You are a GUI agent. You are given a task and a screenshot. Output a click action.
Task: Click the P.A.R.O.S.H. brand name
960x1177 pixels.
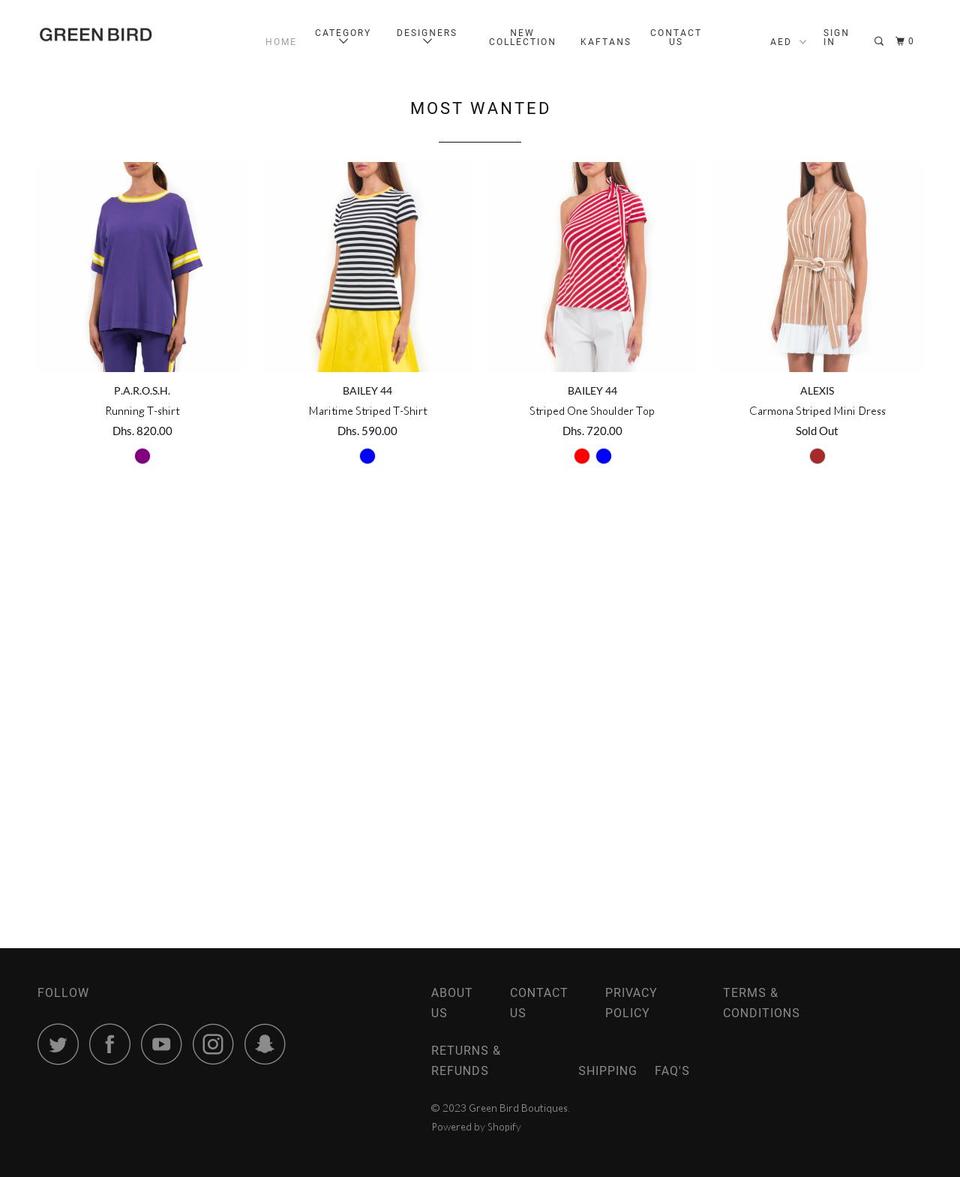(x=142, y=390)
